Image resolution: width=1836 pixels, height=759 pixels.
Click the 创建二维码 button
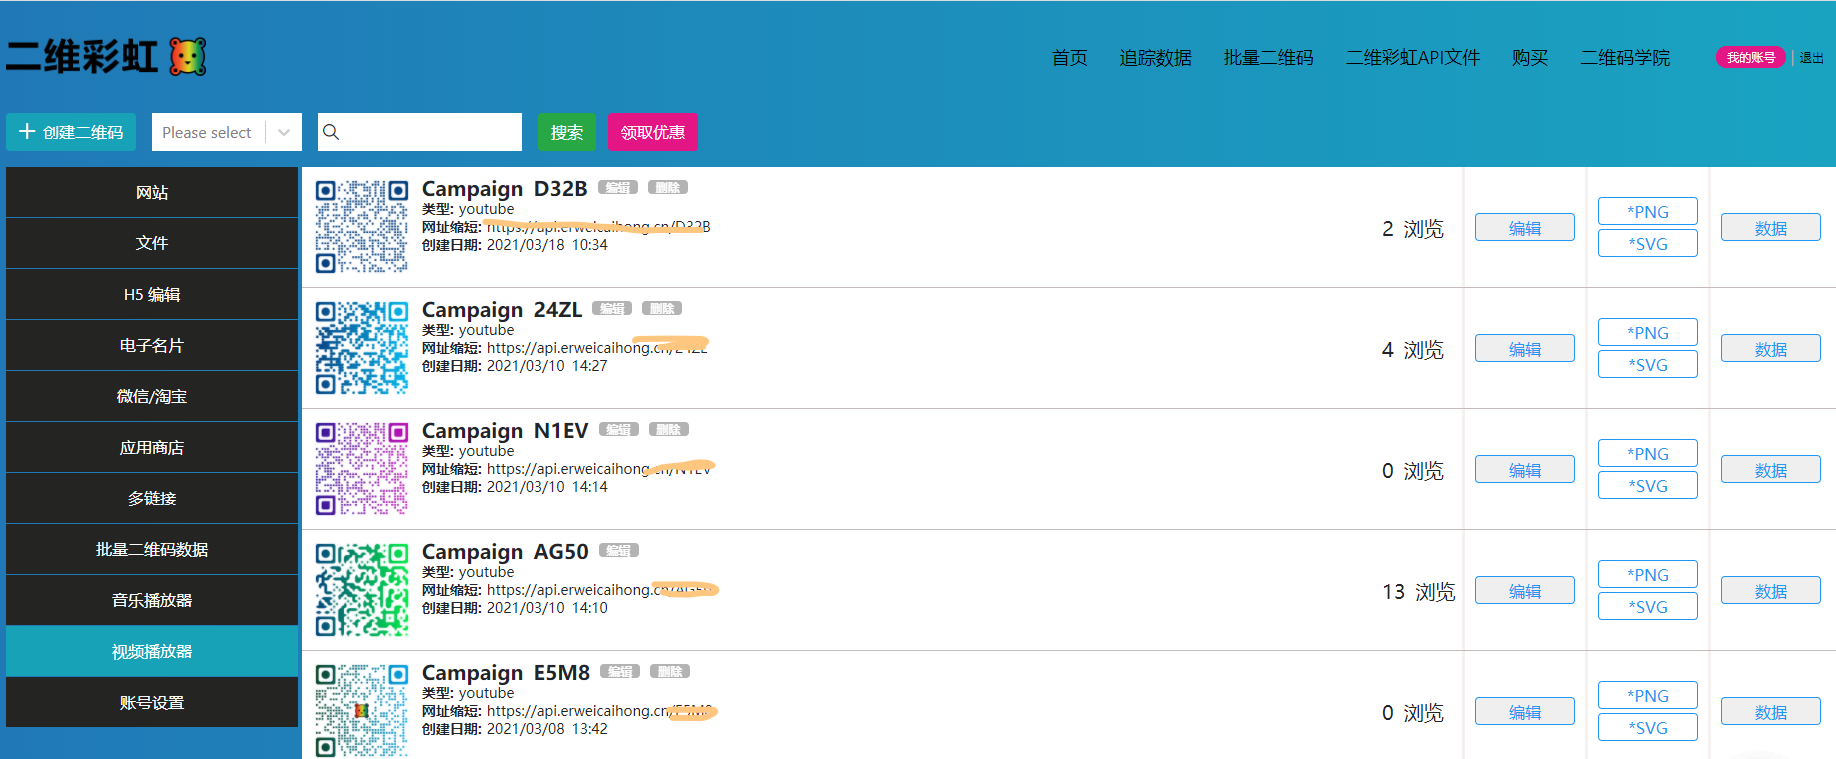click(x=71, y=132)
